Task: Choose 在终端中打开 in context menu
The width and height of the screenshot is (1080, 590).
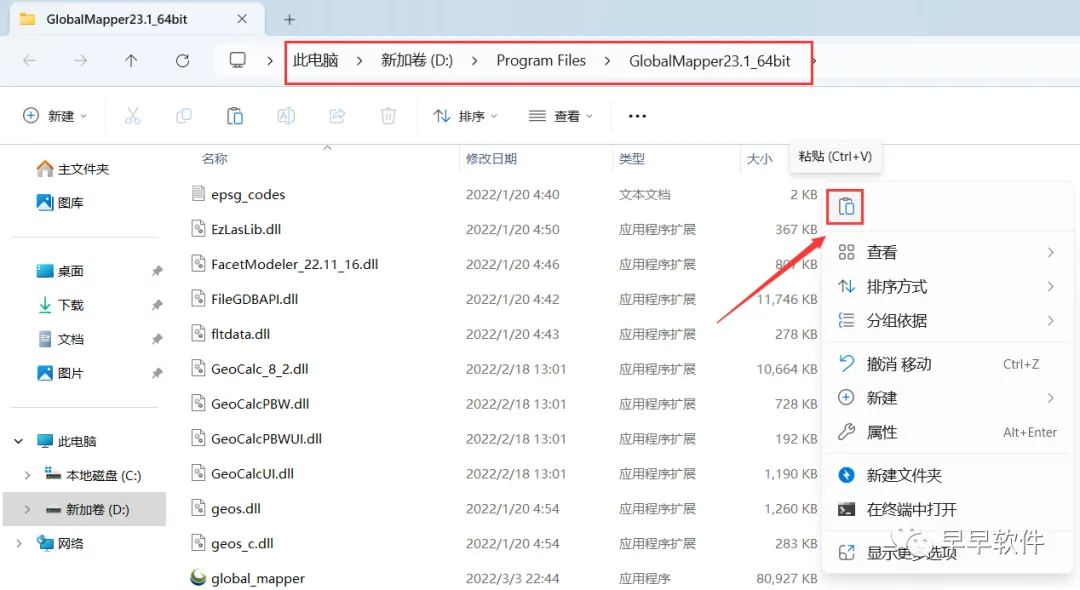Action: click(947, 509)
